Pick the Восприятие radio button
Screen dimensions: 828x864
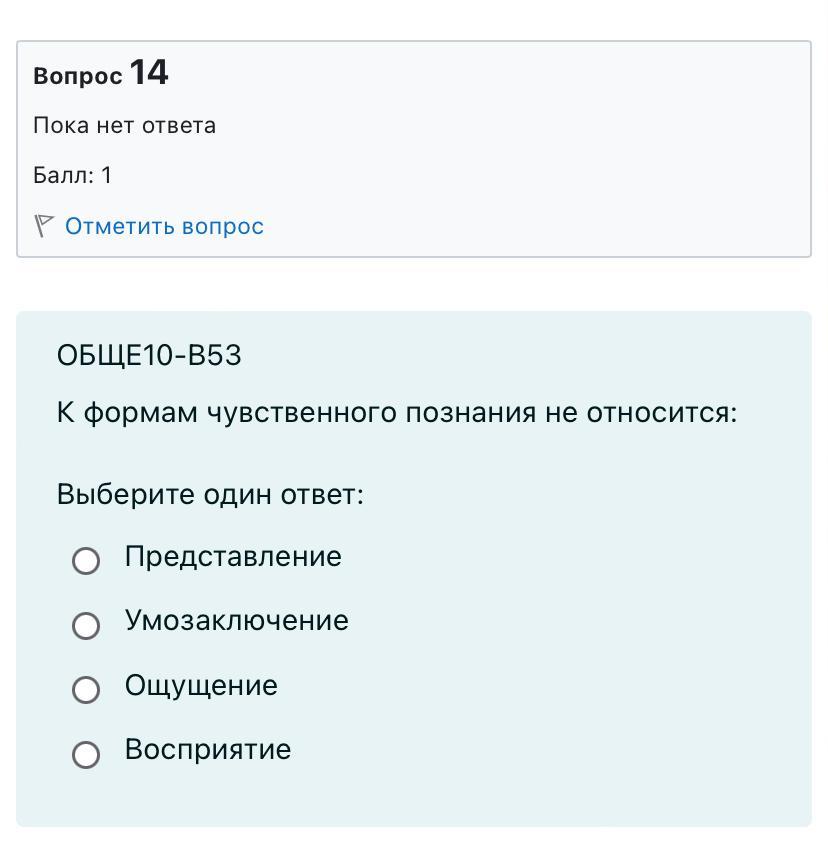click(x=86, y=754)
